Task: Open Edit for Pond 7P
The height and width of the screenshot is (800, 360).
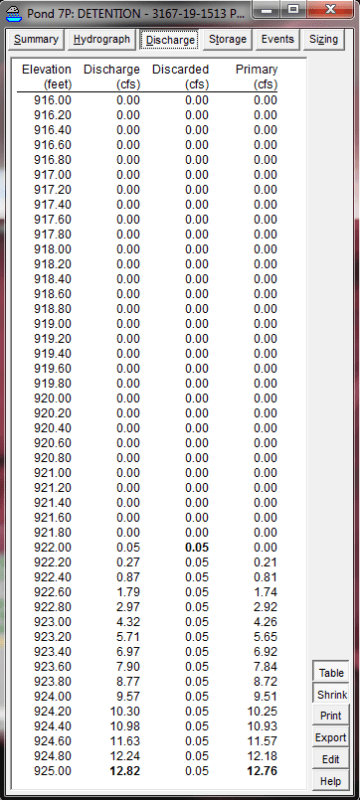Action: pyautogui.click(x=331, y=759)
